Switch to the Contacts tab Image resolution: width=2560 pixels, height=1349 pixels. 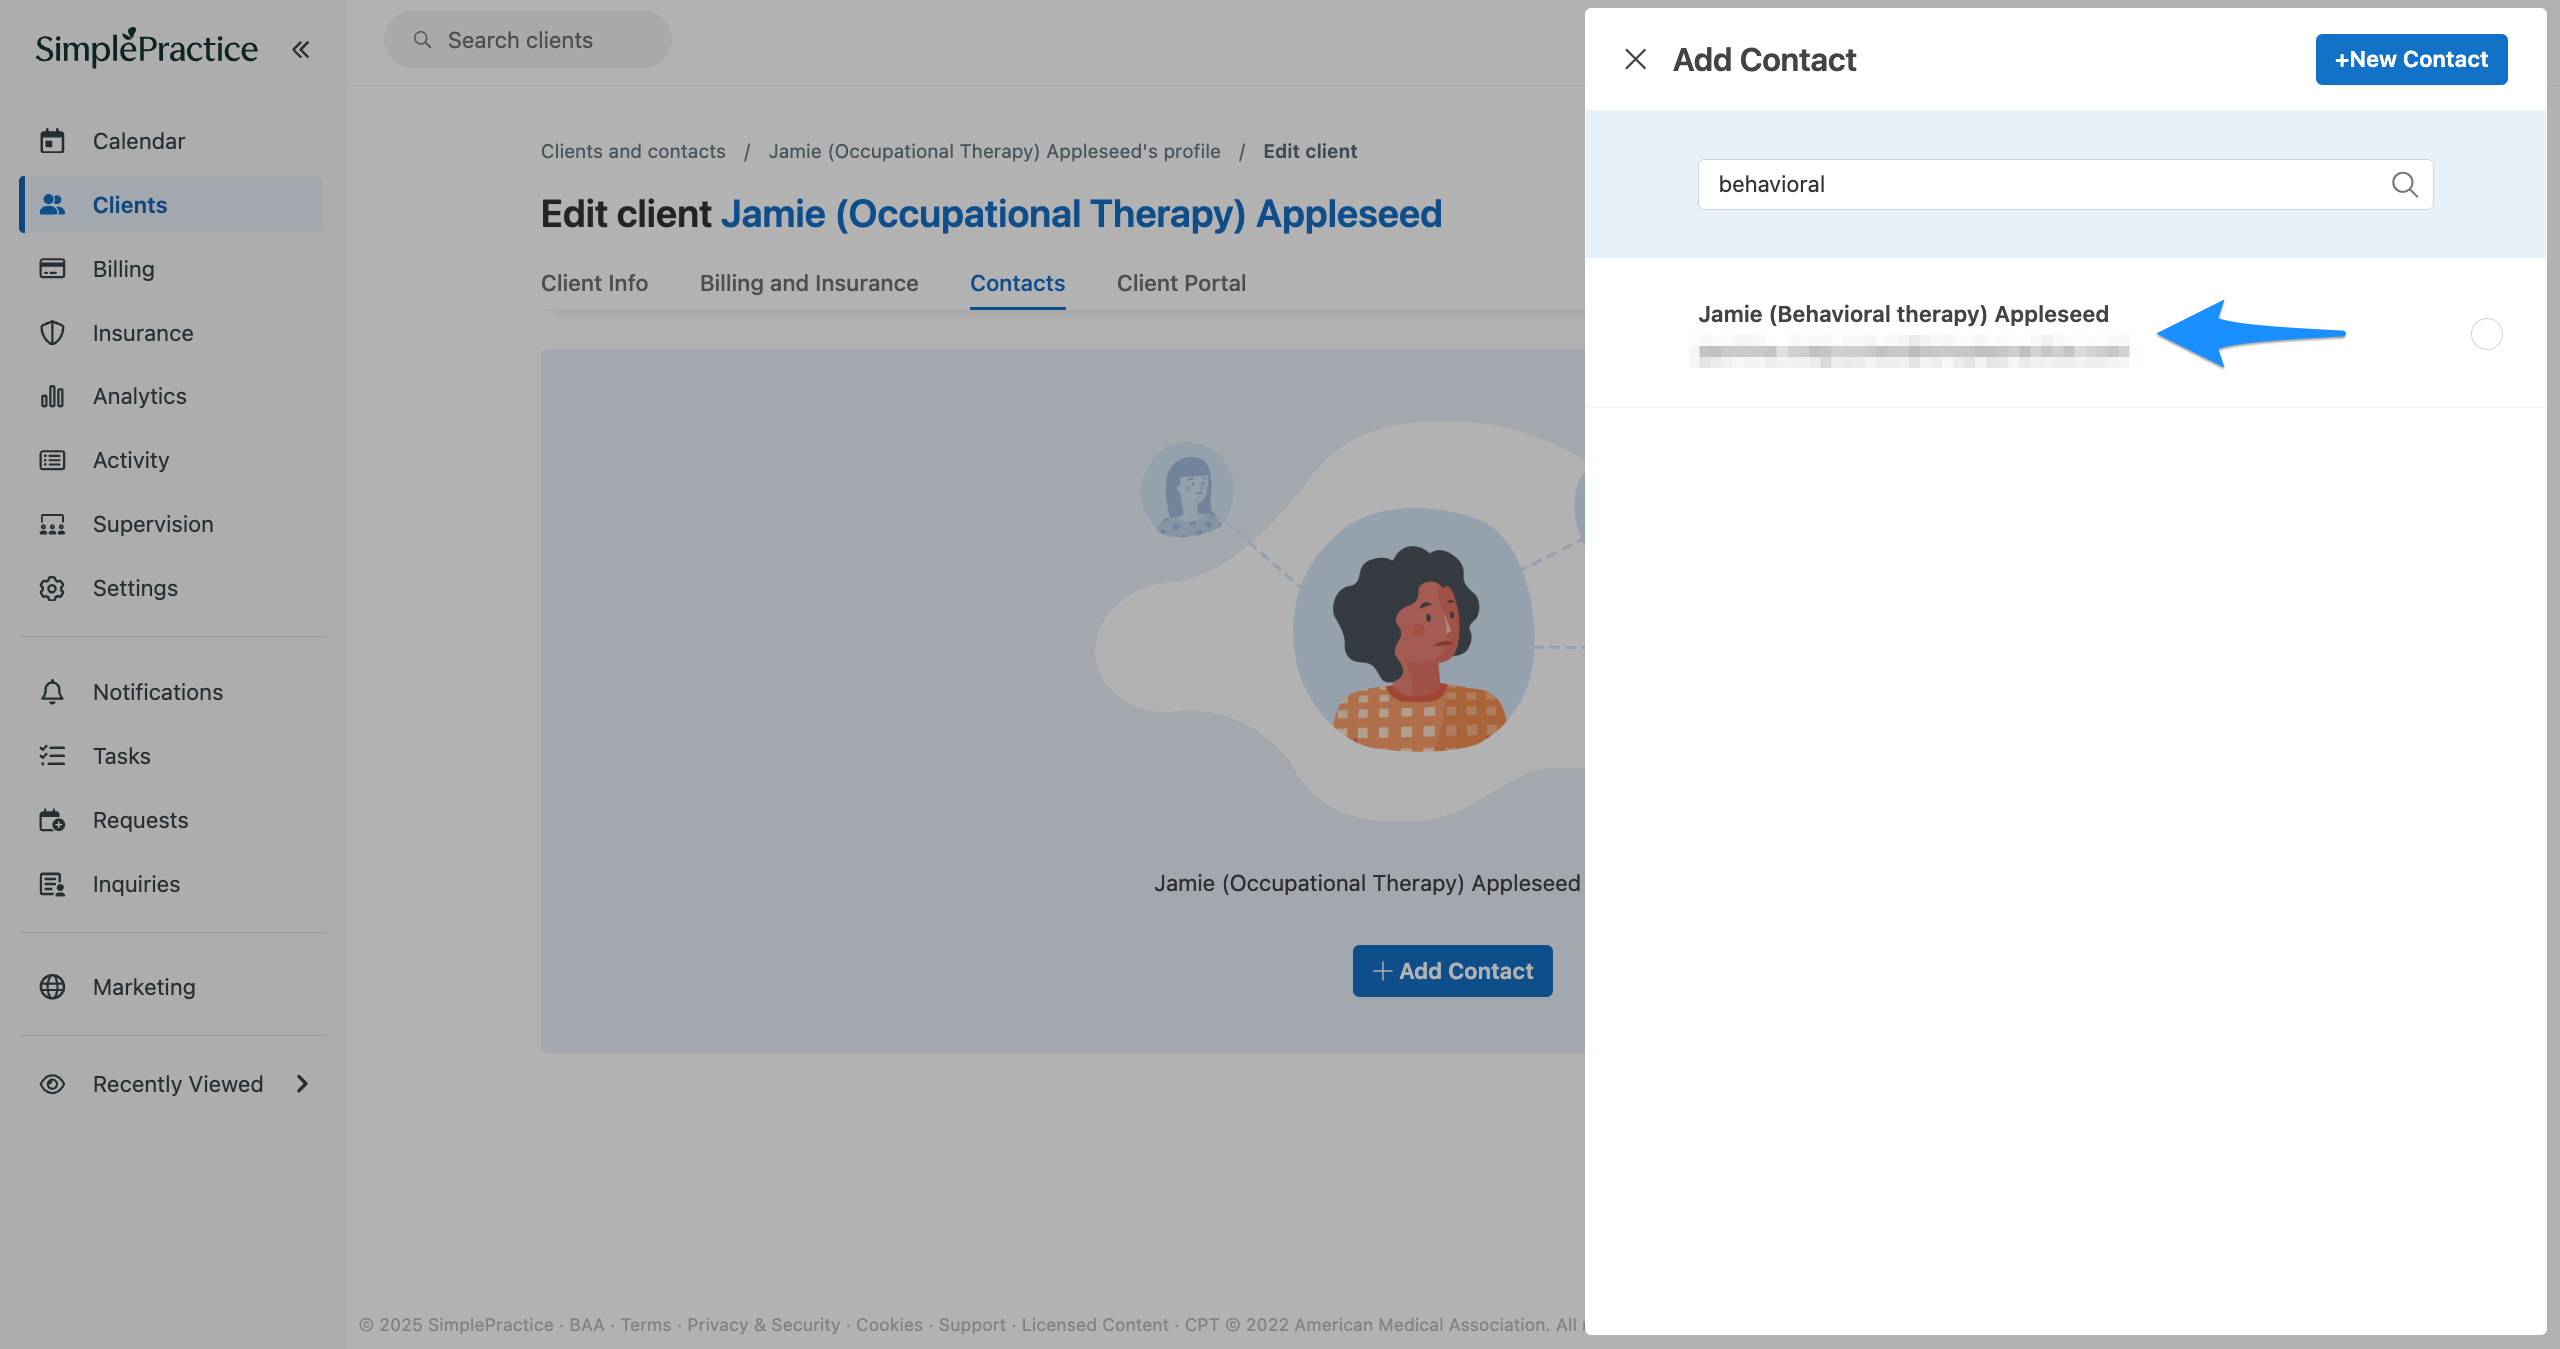(1017, 283)
